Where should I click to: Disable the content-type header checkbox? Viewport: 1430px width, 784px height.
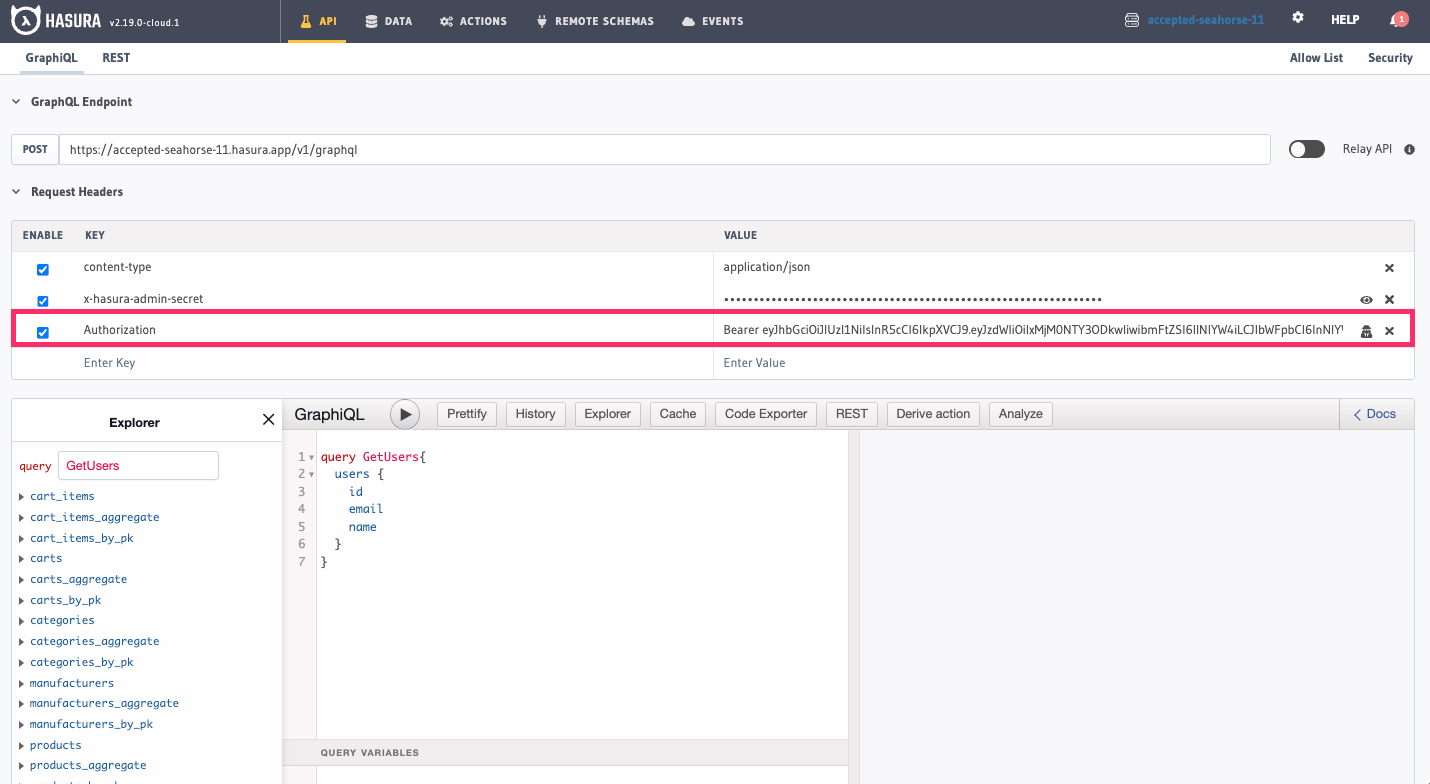click(x=41, y=269)
